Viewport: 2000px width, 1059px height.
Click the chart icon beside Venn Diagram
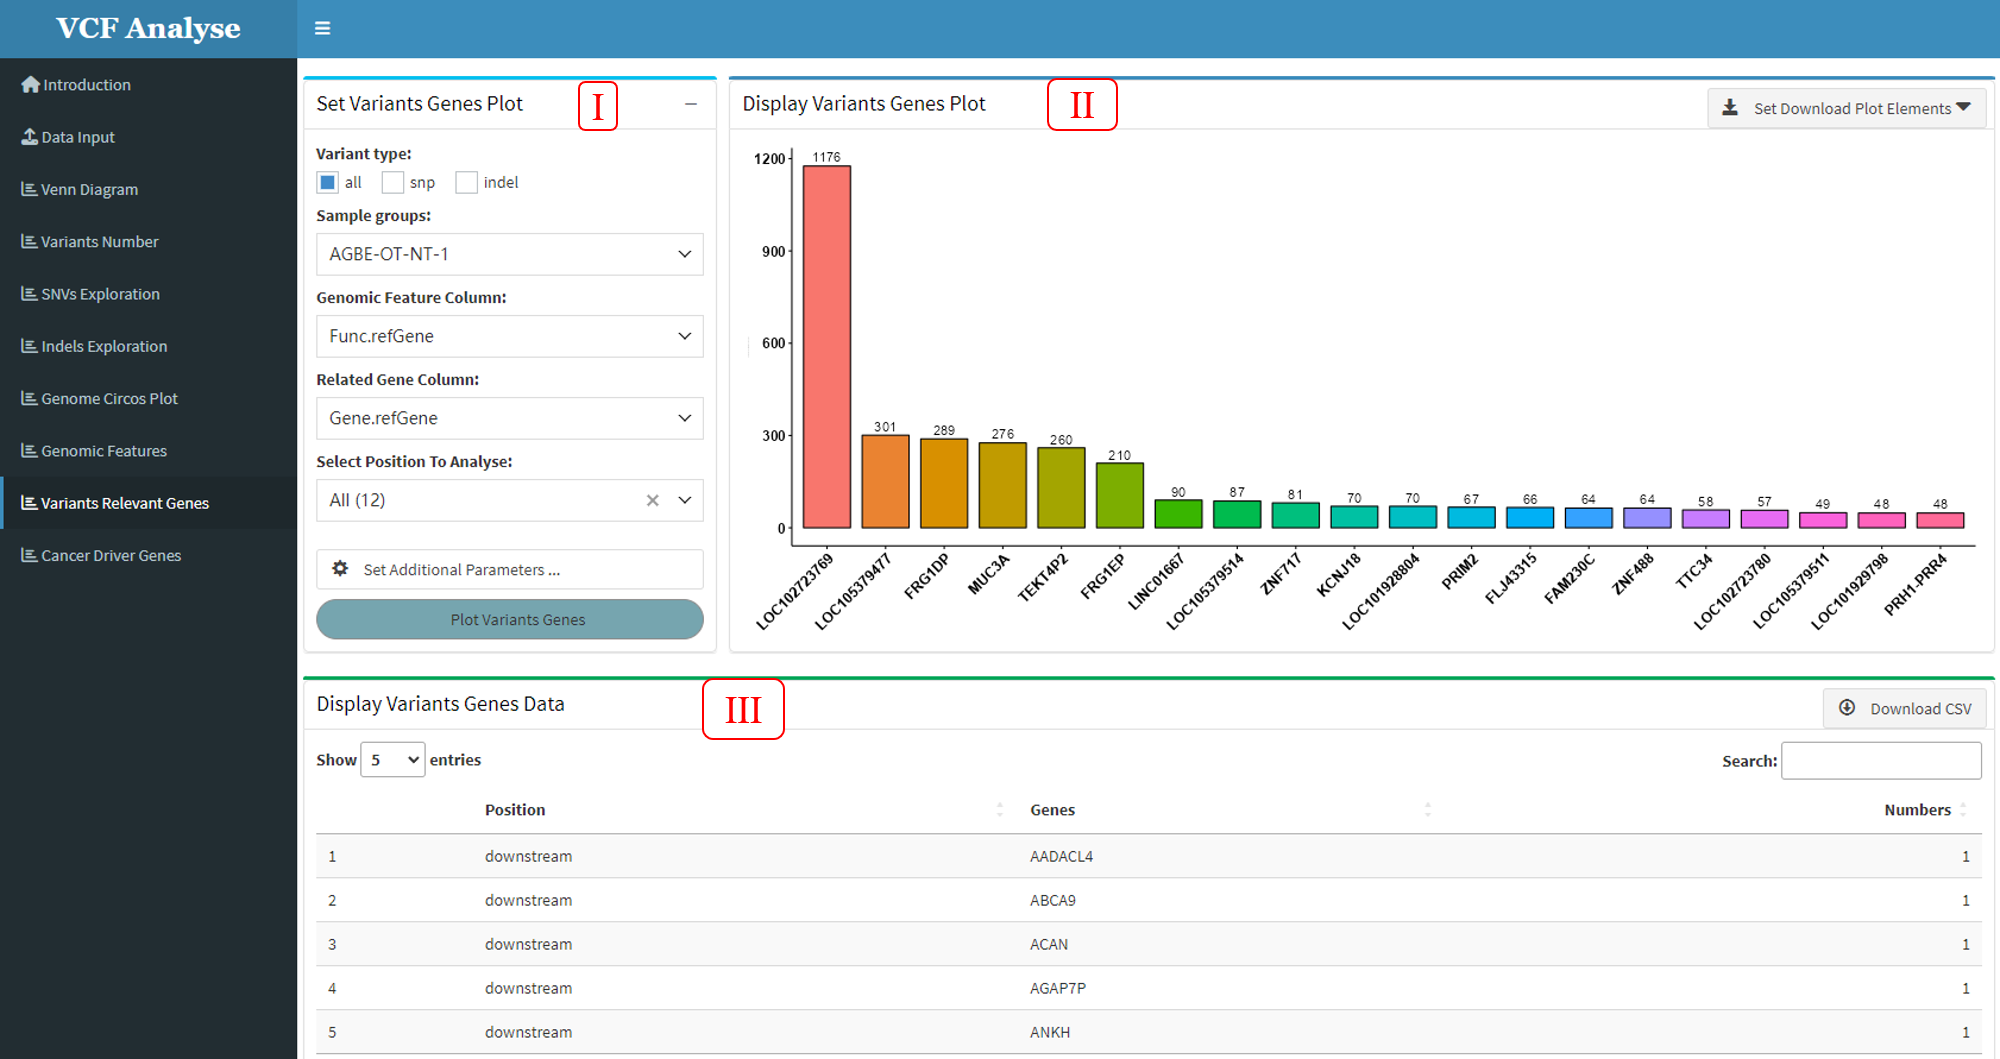[29, 189]
